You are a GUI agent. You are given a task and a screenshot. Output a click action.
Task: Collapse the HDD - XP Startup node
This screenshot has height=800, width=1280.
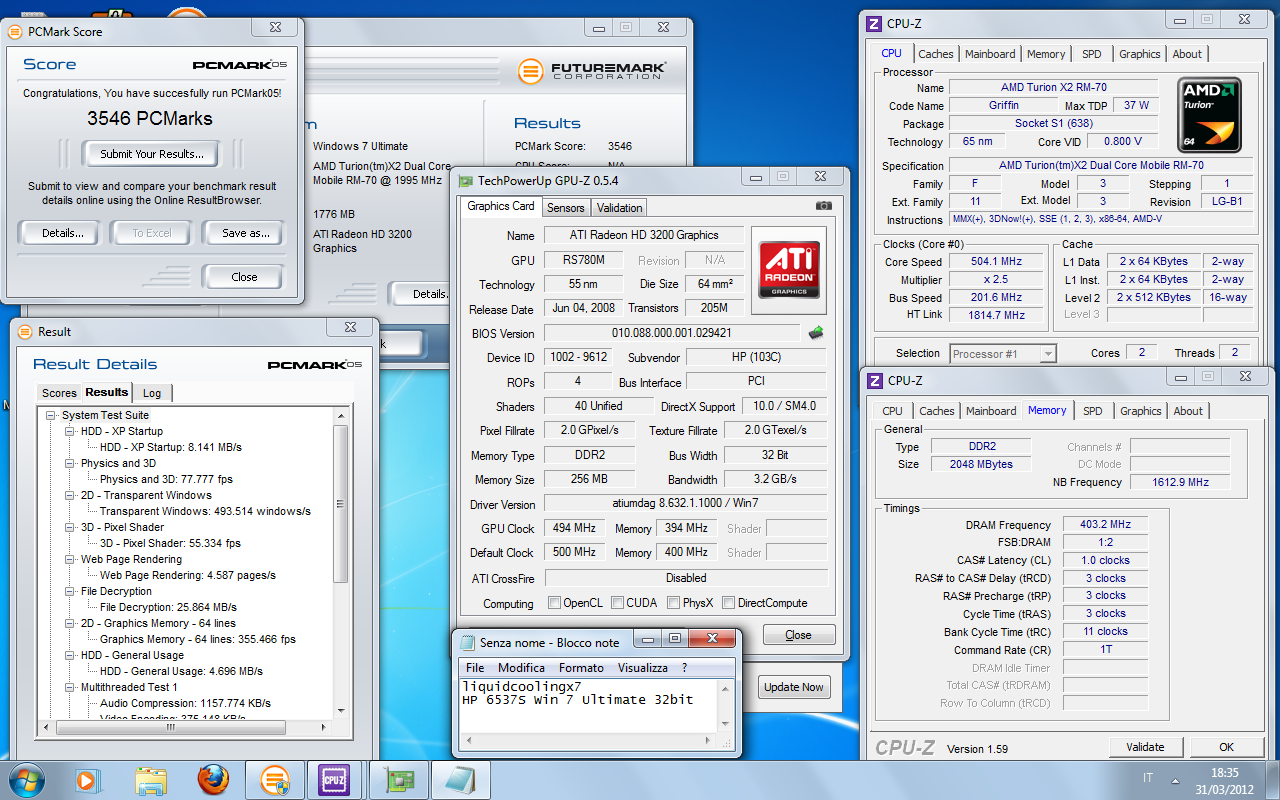point(70,431)
